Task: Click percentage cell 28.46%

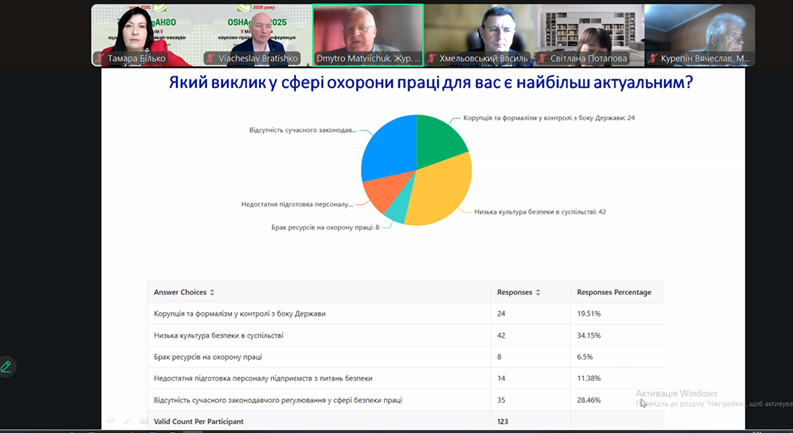Action: [589, 400]
